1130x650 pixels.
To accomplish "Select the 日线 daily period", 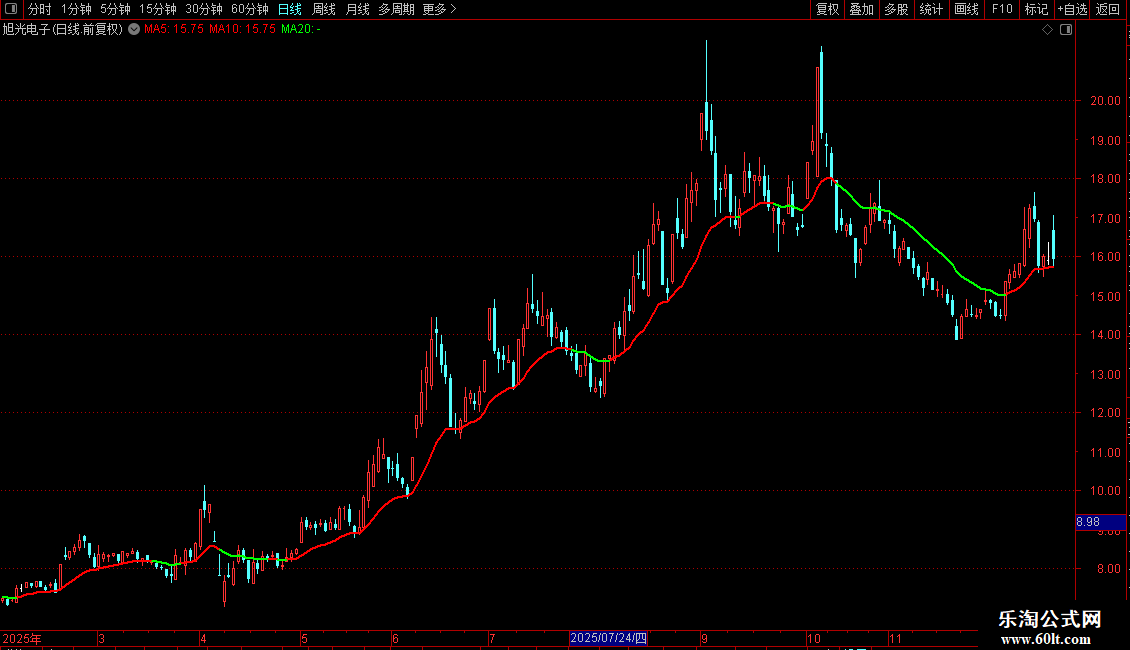I will [x=290, y=9].
